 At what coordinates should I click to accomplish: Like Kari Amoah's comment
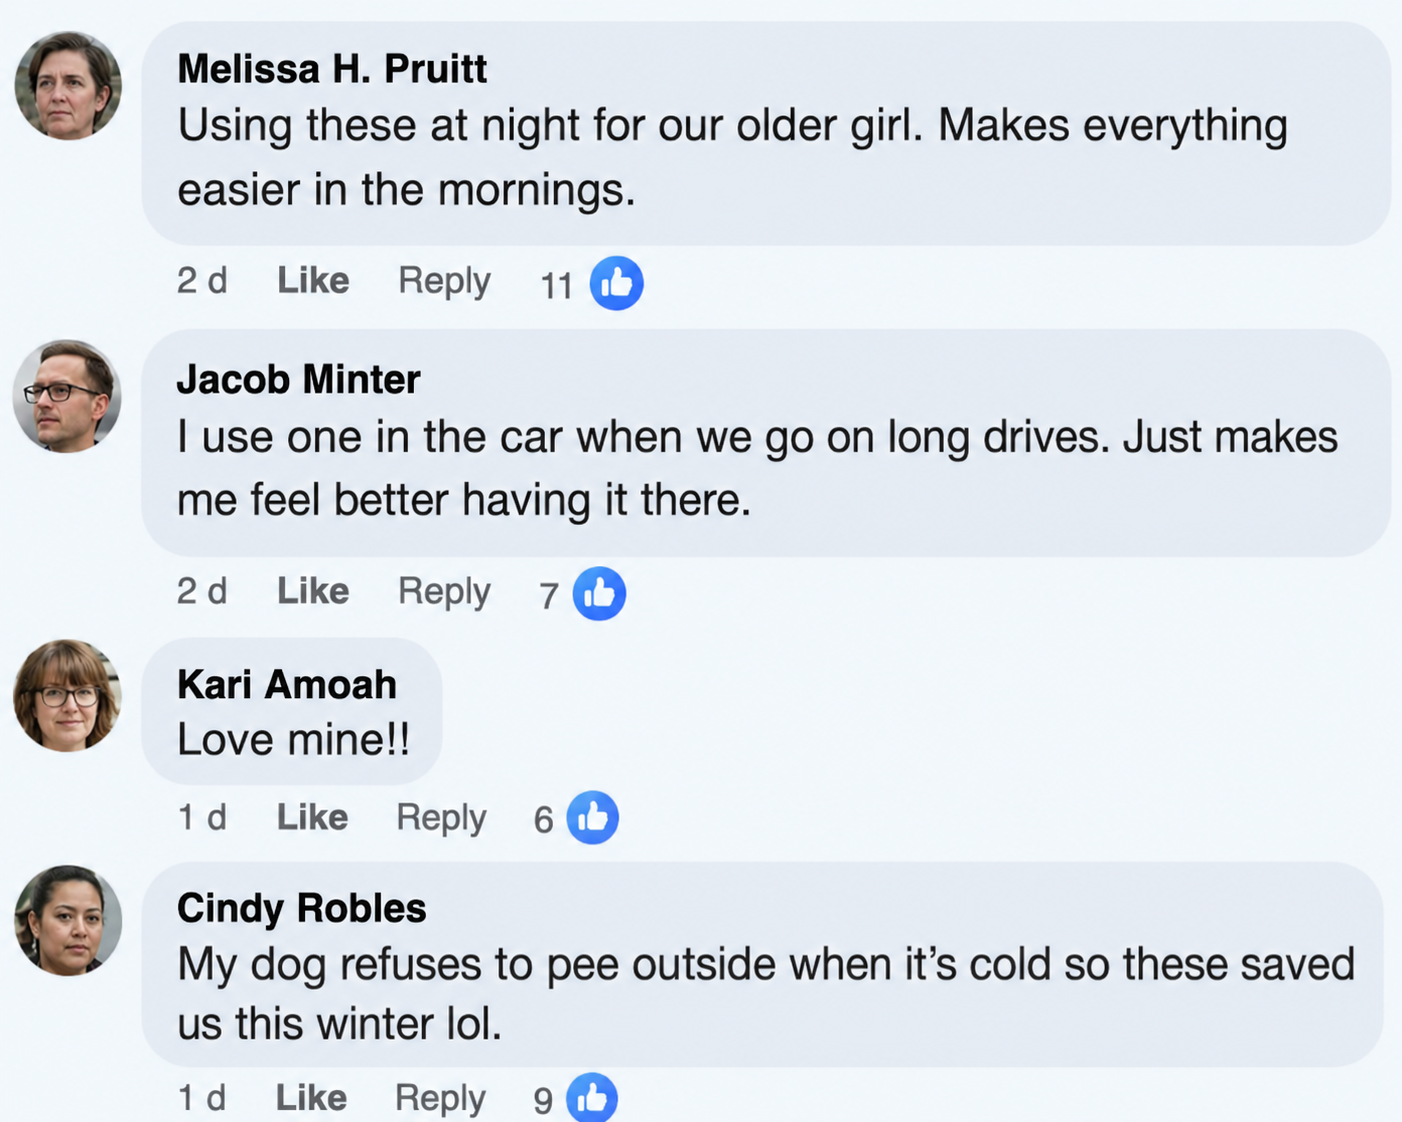(x=312, y=817)
